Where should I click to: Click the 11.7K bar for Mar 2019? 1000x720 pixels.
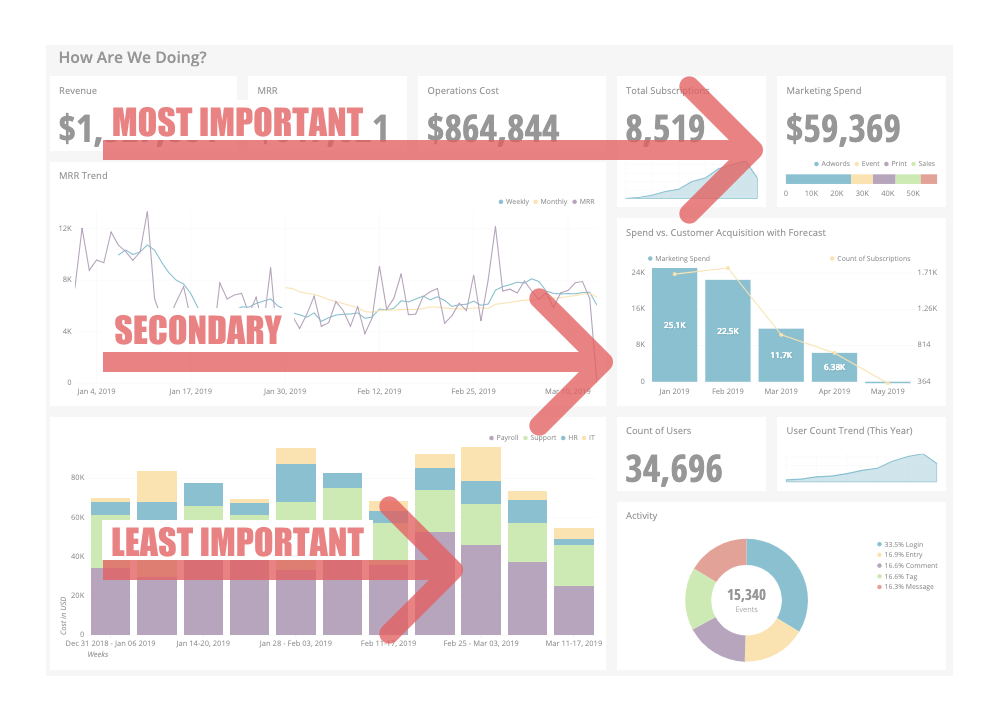pos(781,355)
